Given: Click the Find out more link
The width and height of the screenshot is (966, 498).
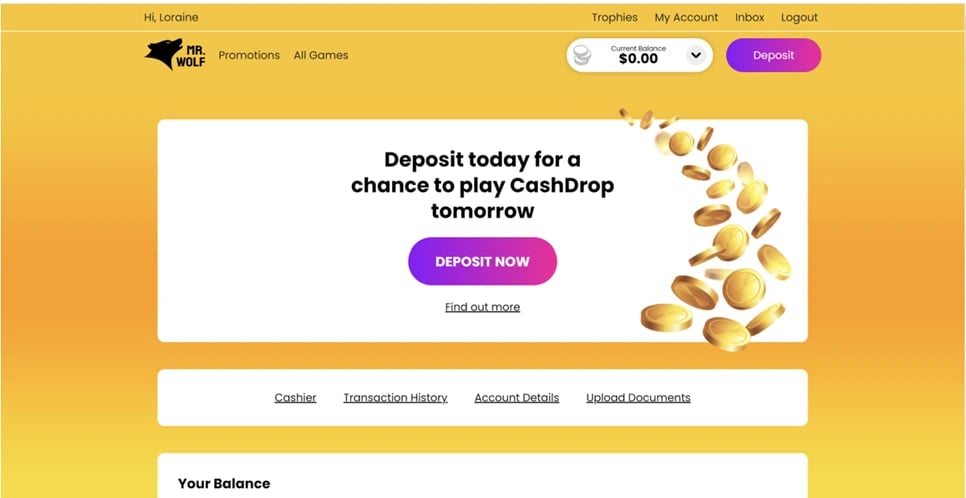Looking at the screenshot, I should point(482,307).
